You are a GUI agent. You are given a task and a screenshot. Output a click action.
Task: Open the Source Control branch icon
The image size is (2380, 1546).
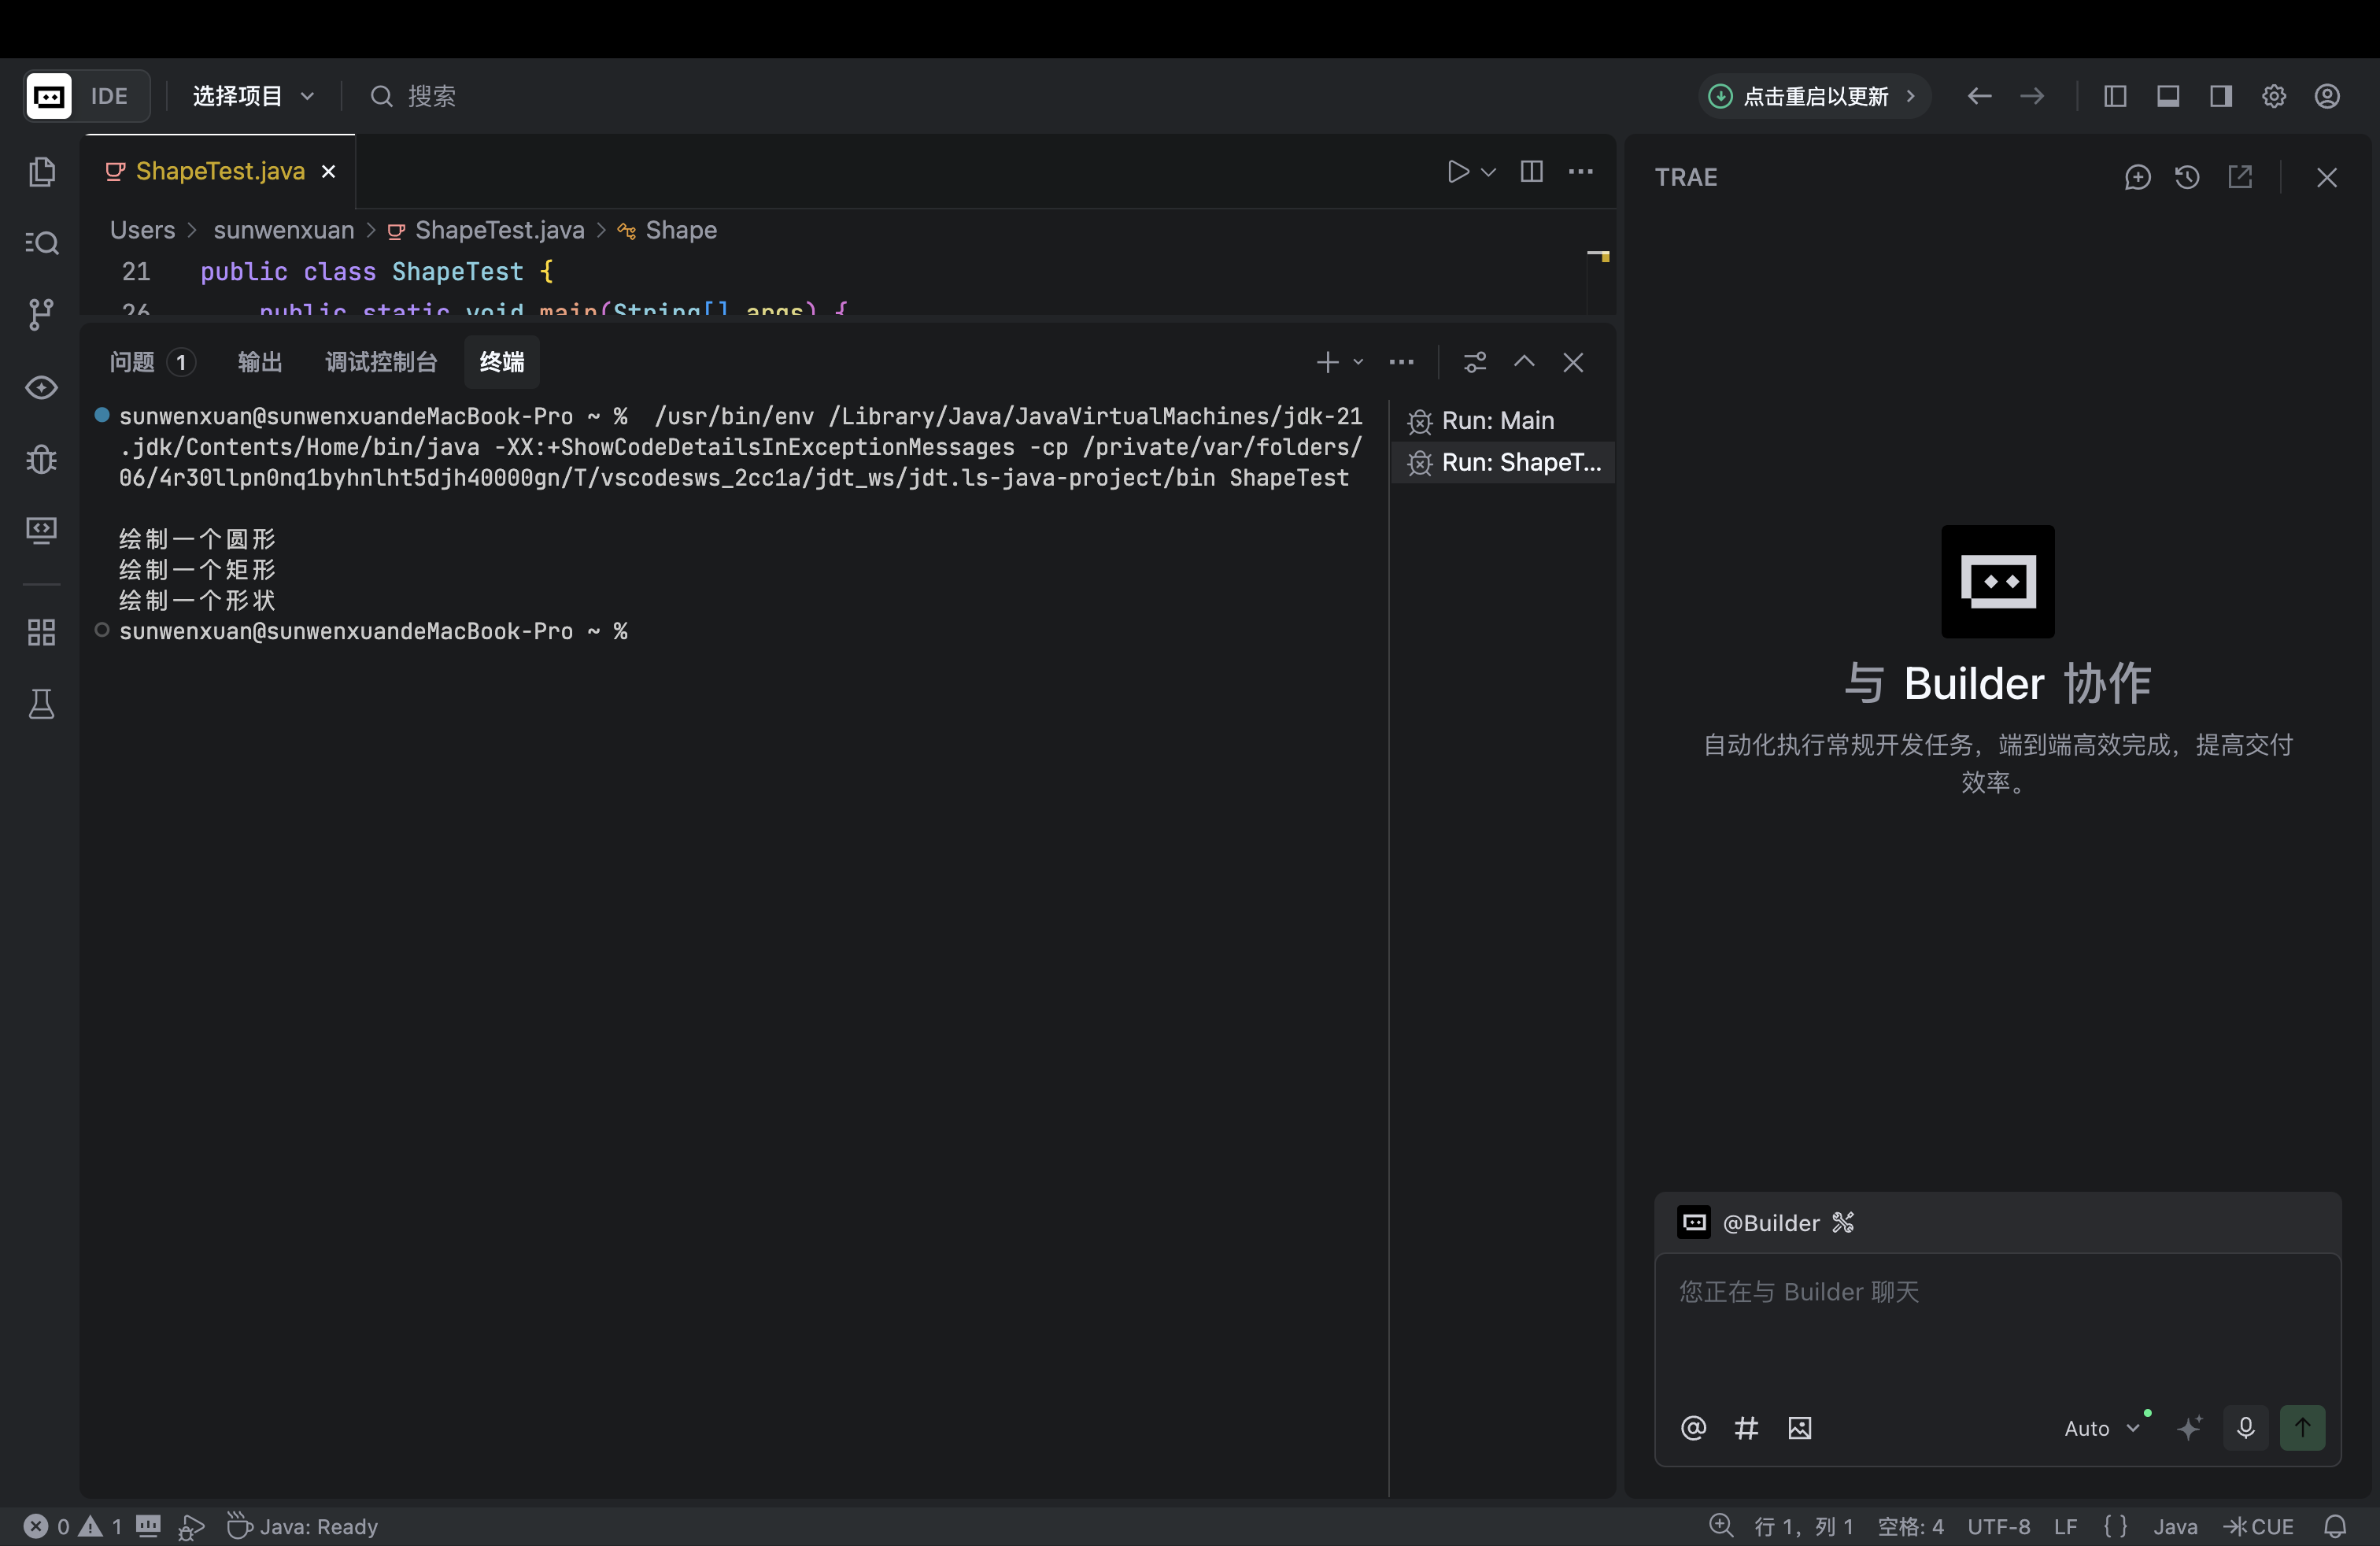tap(41, 315)
